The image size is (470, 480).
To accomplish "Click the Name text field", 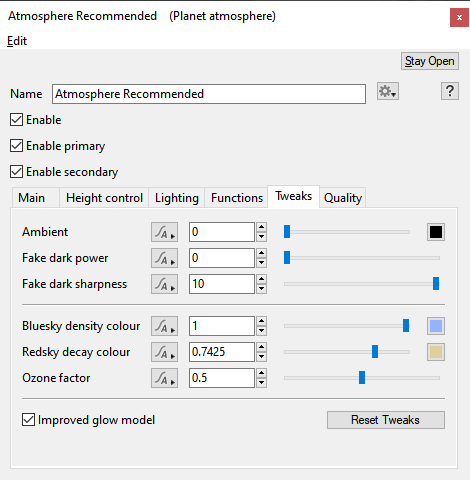I will coord(209,94).
